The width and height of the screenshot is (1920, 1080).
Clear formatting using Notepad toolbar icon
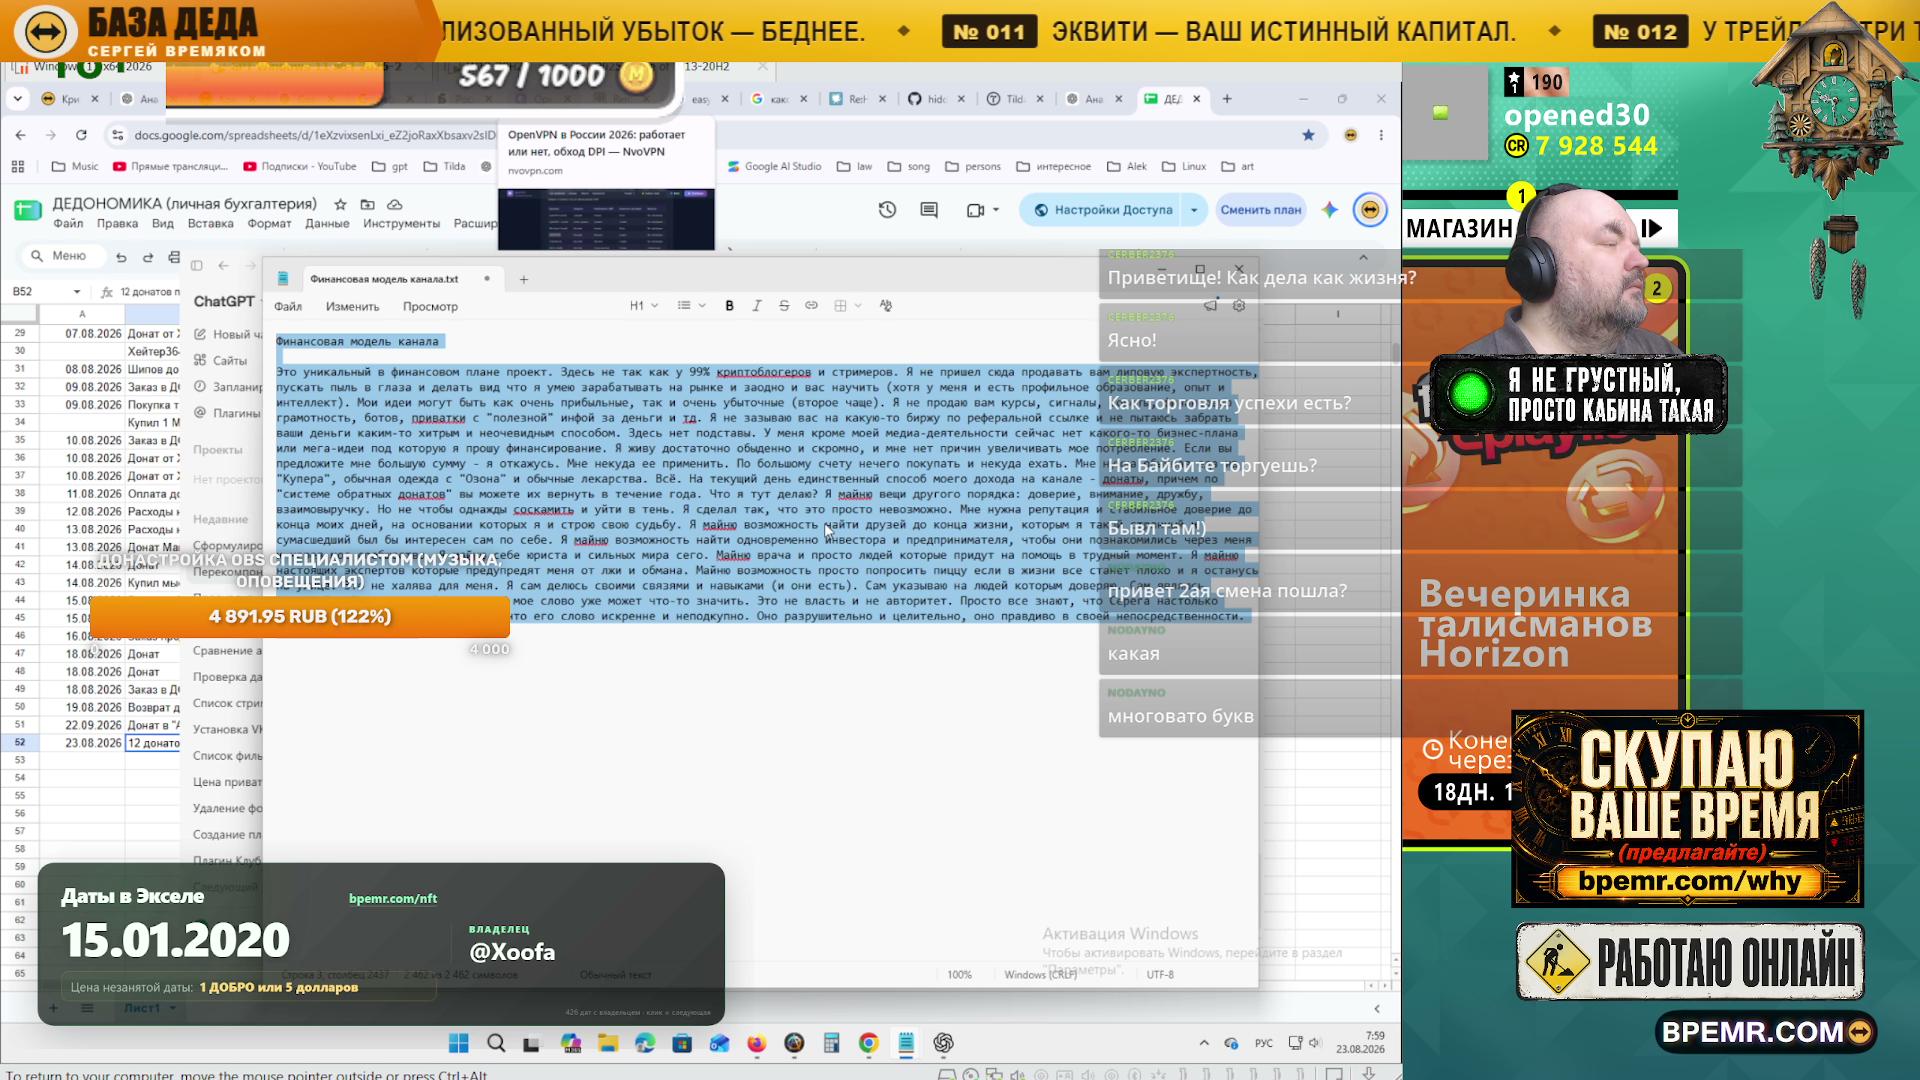[886, 306]
